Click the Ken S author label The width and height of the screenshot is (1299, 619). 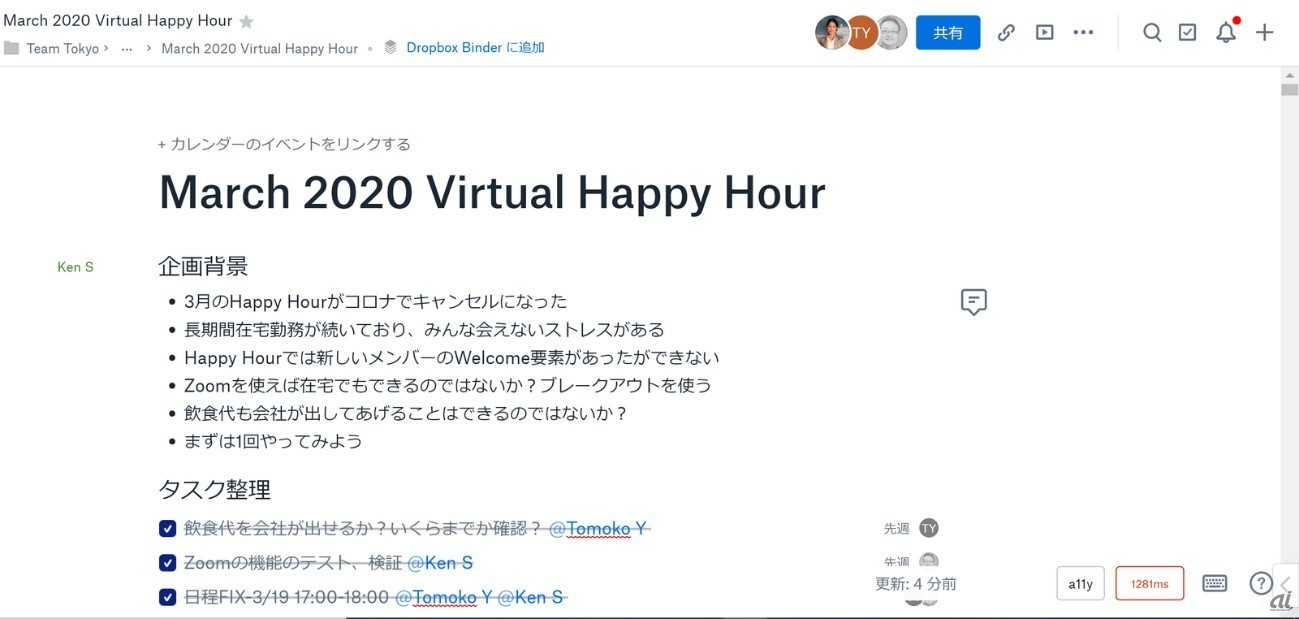76,267
